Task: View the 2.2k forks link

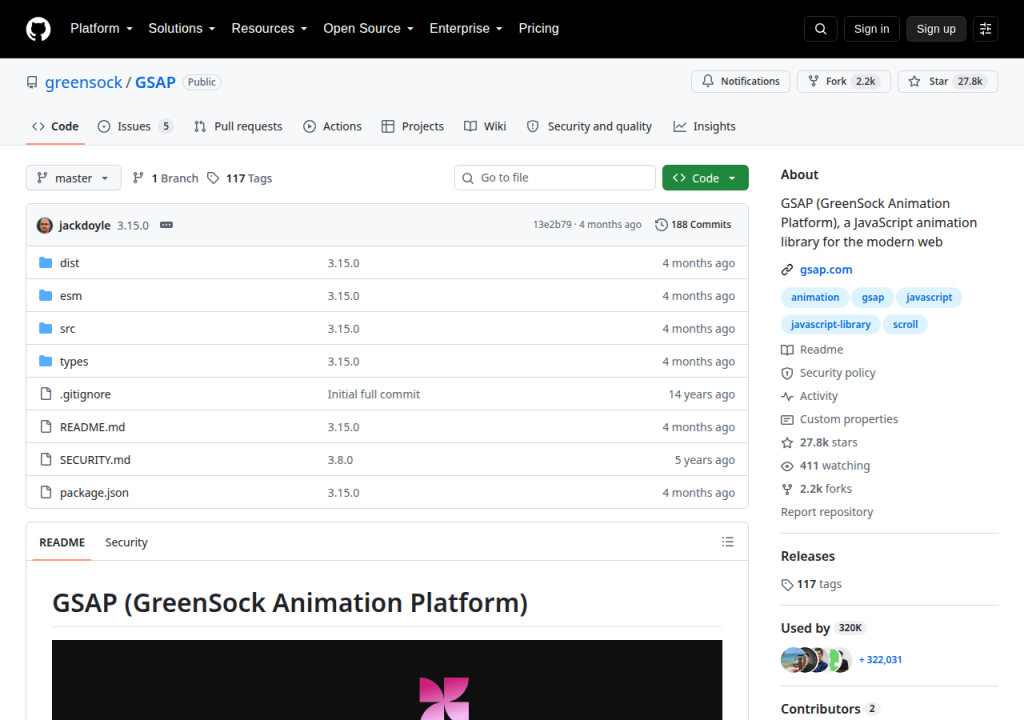Action: pos(817,489)
